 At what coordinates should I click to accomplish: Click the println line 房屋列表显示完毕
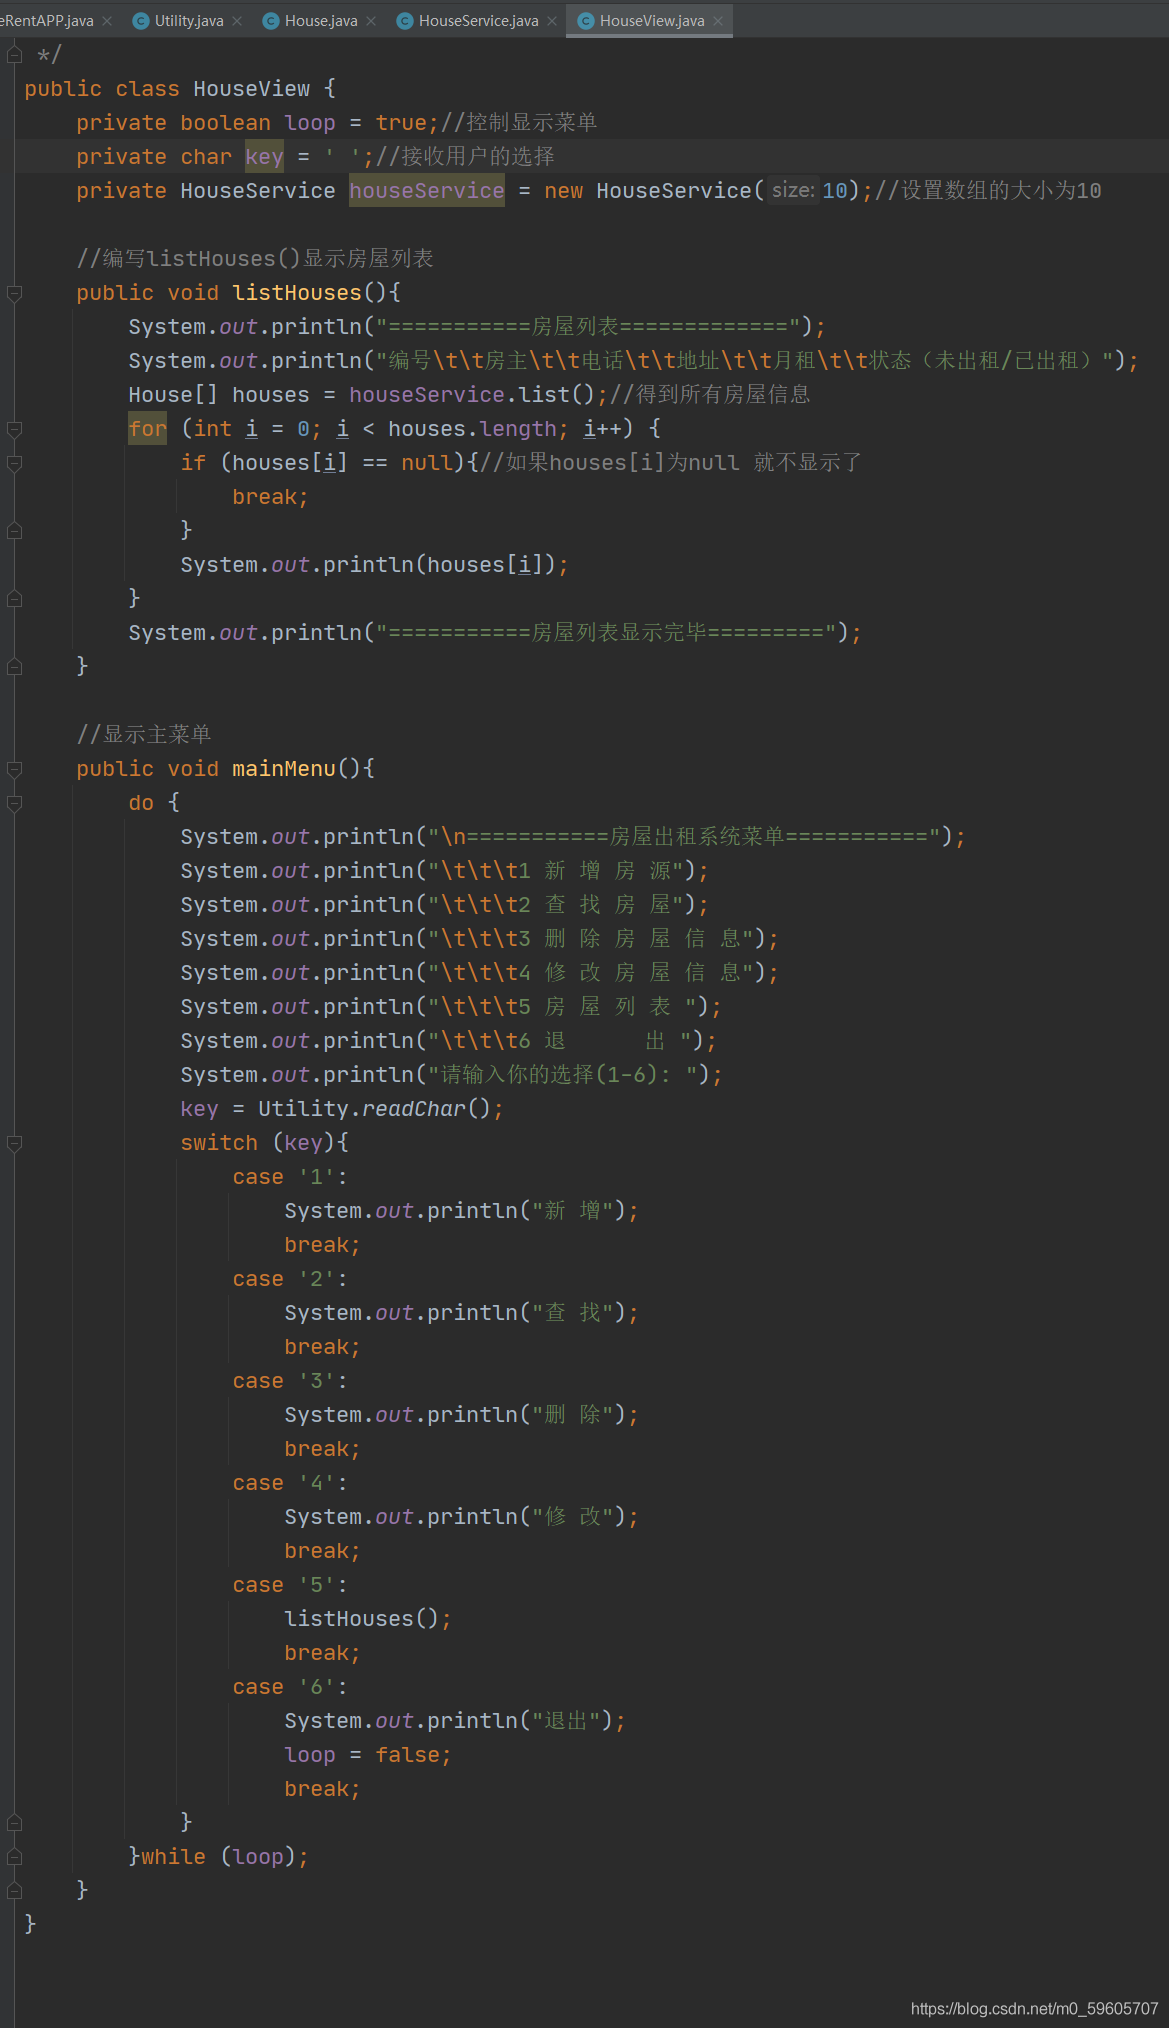(x=495, y=632)
